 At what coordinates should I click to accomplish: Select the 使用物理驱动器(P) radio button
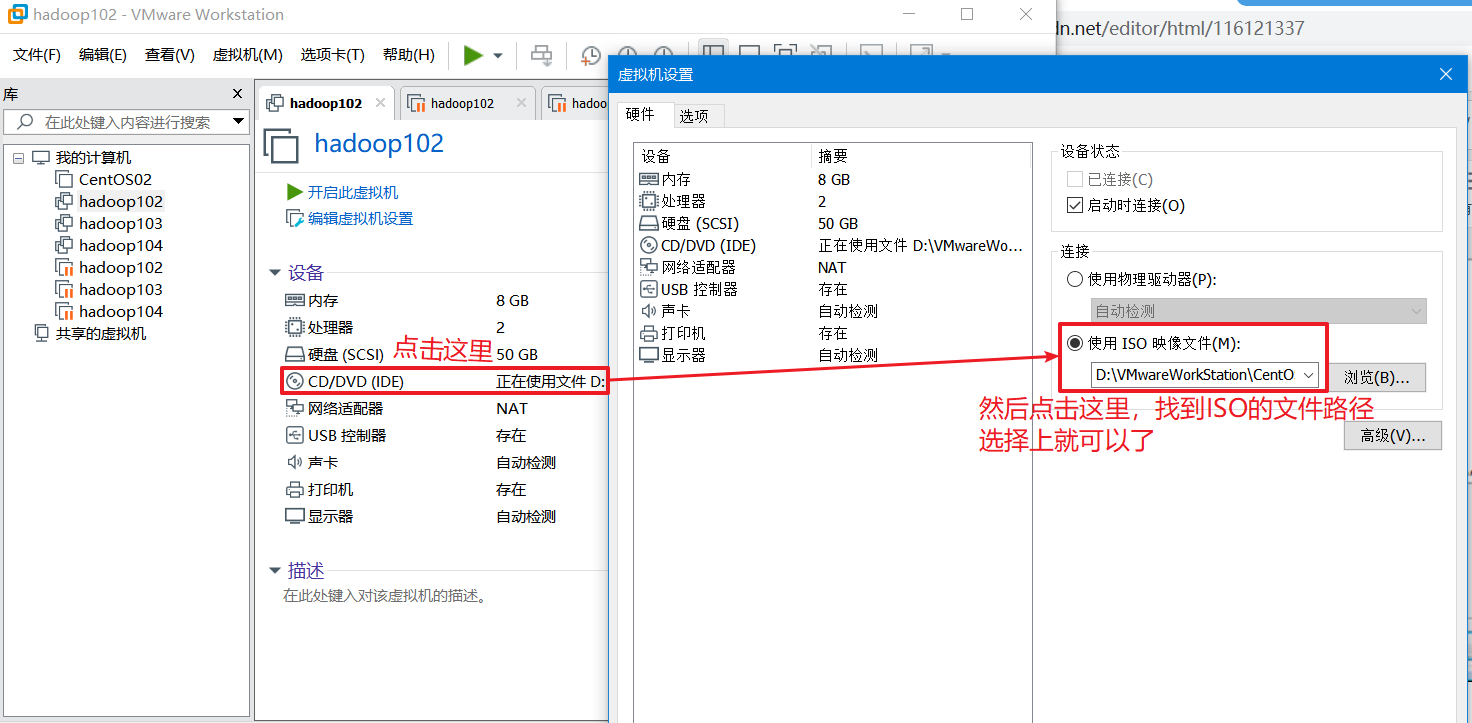[x=1075, y=279]
